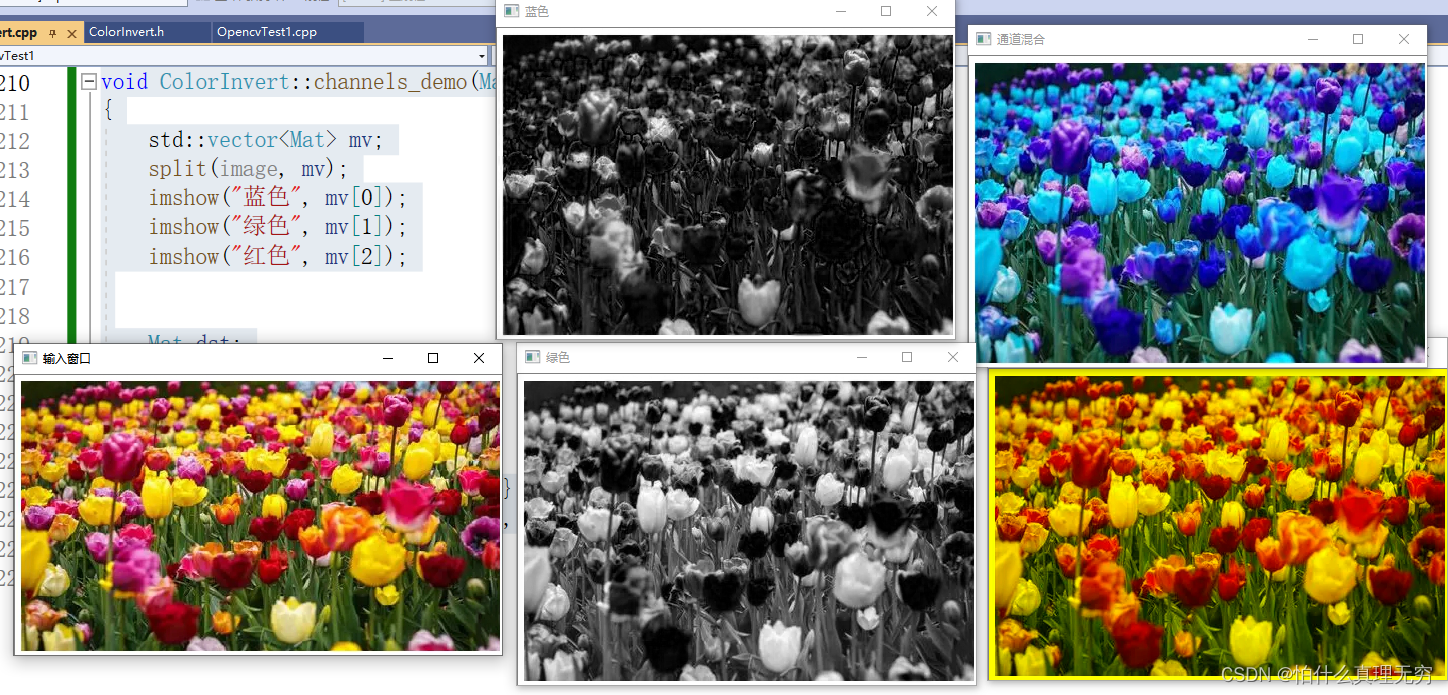Click the original colorful tulip image in 输入窗口
Image resolution: width=1448 pixels, height=695 pixels.
point(260,516)
